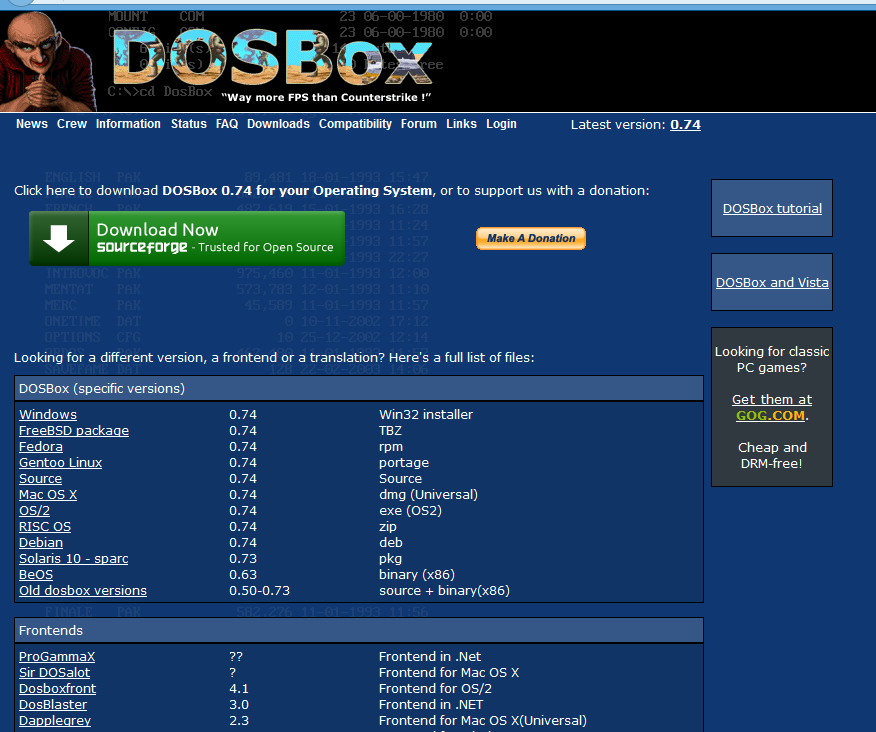Open the Debian package link
Viewport: 876px width, 732px height.
[x=41, y=543]
